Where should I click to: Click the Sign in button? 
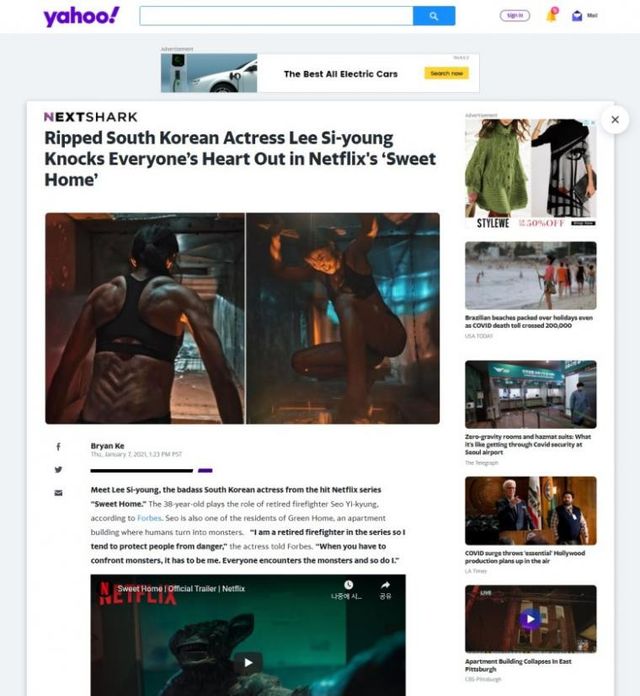coord(514,16)
